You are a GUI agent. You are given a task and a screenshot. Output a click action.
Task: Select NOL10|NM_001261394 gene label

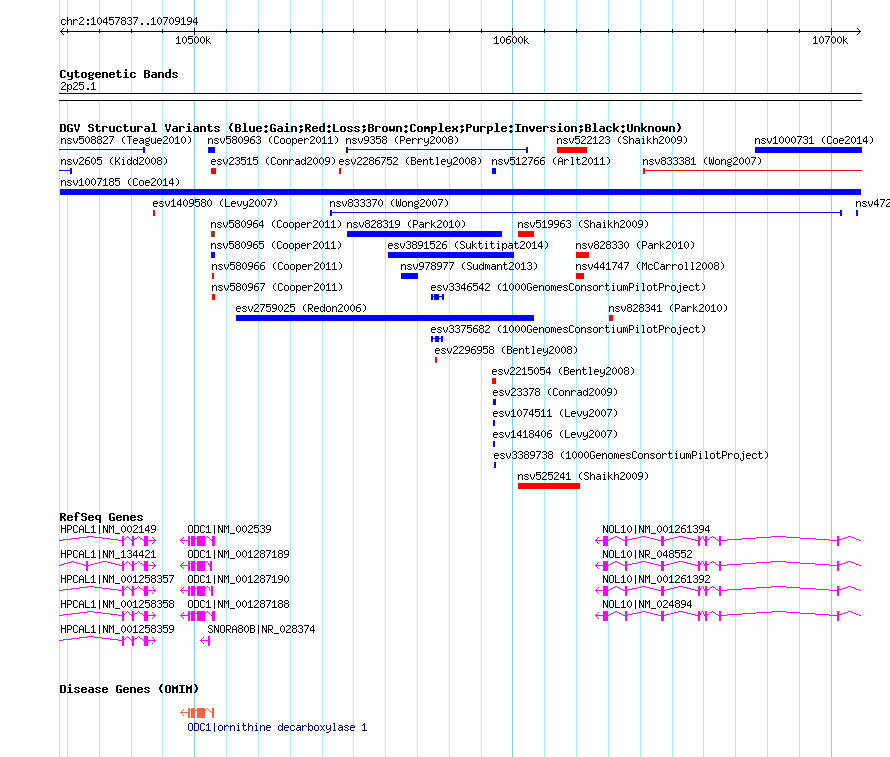click(x=656, y=529)
